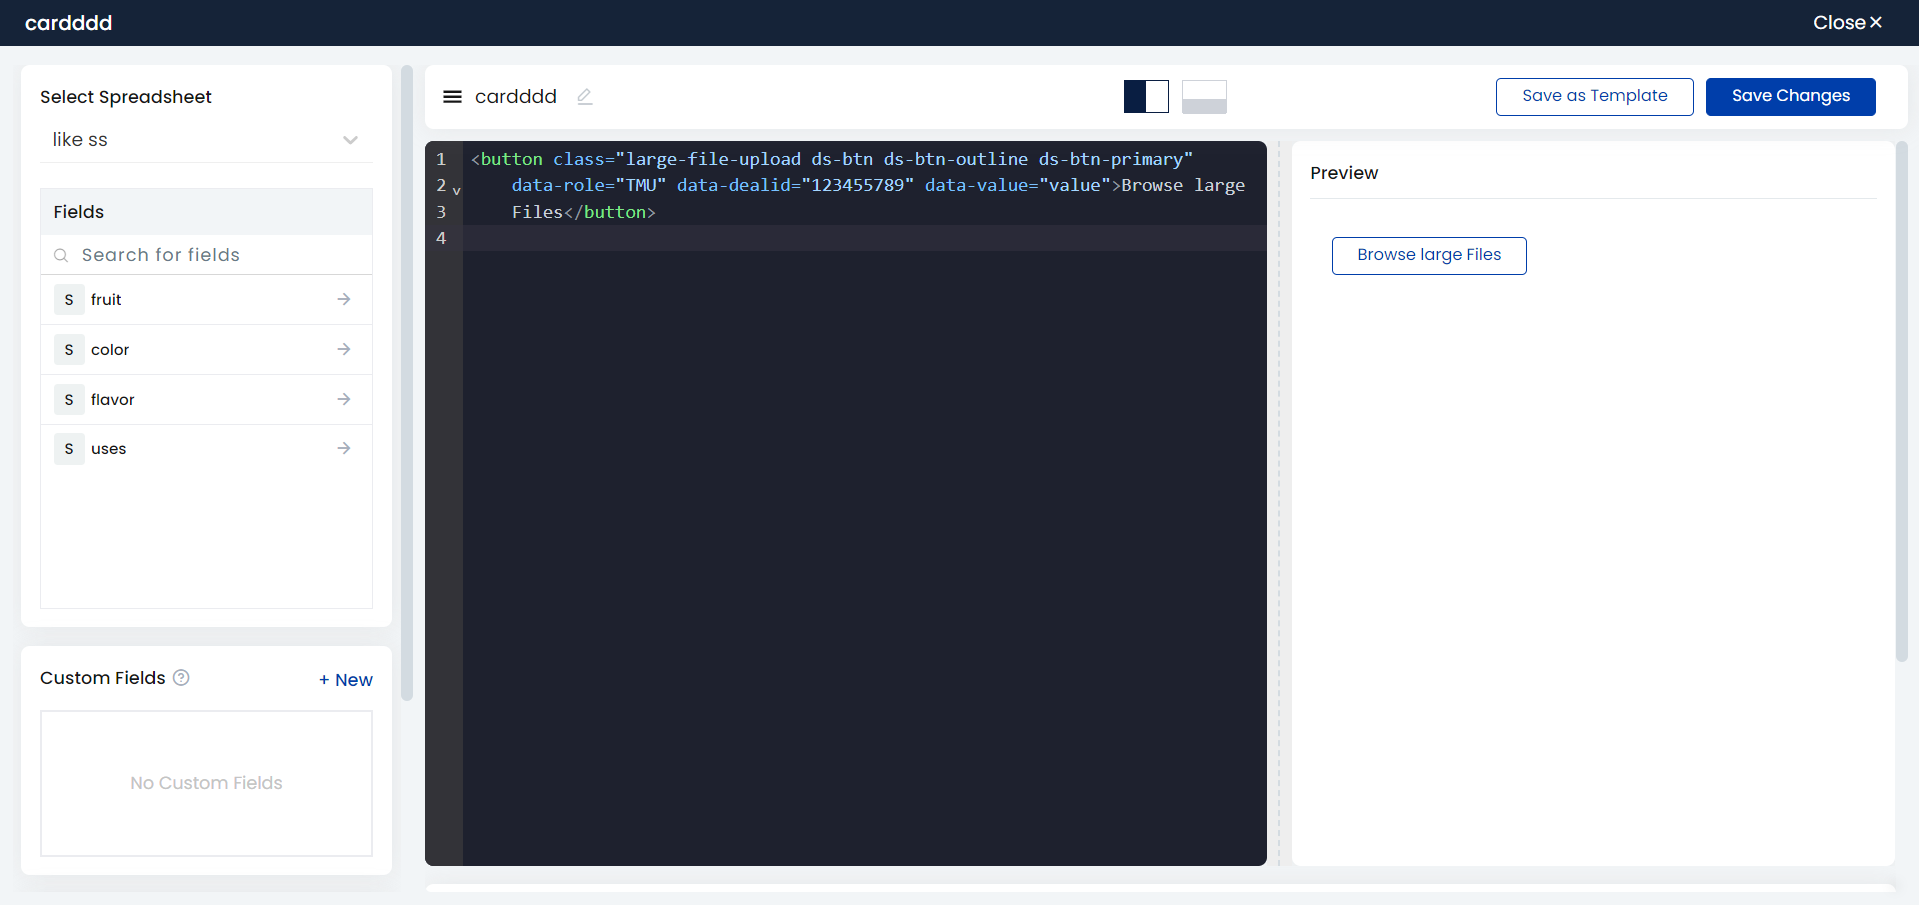
Task: Click the search magnifier icon in Fields
Action: pos(61,256)
